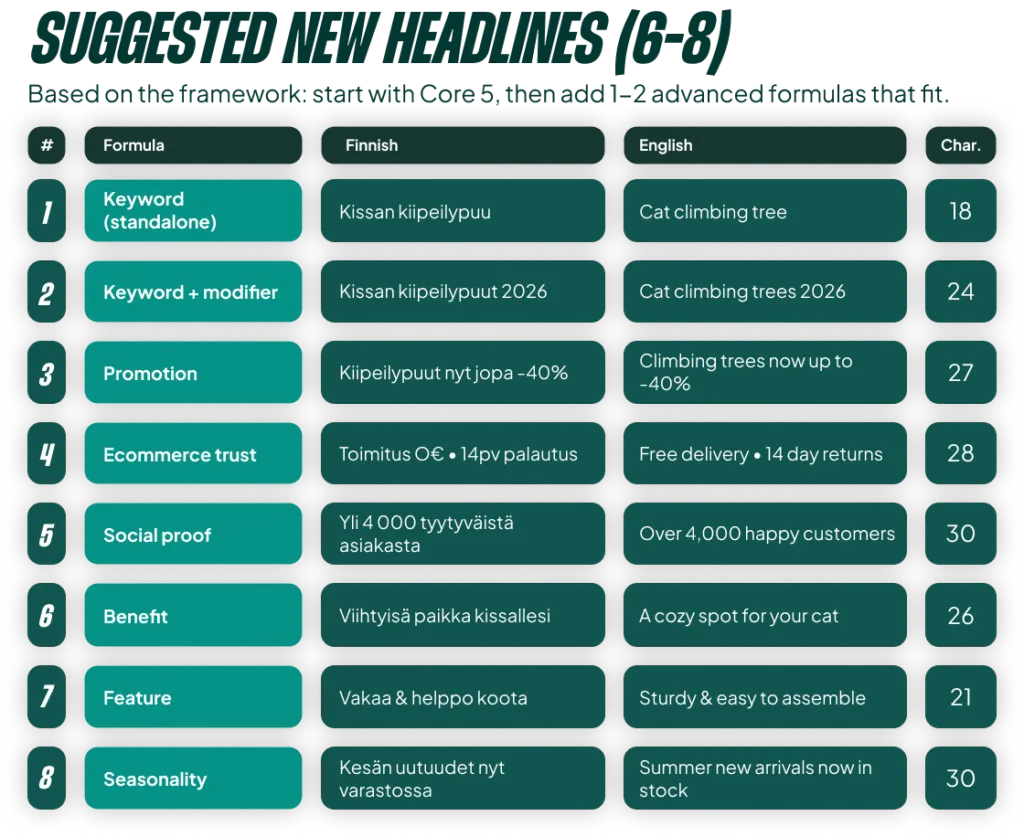Image resolution: width=1024 pixels, height=837 pixels.
Task: Select the character count "26"
Action: 961,615
